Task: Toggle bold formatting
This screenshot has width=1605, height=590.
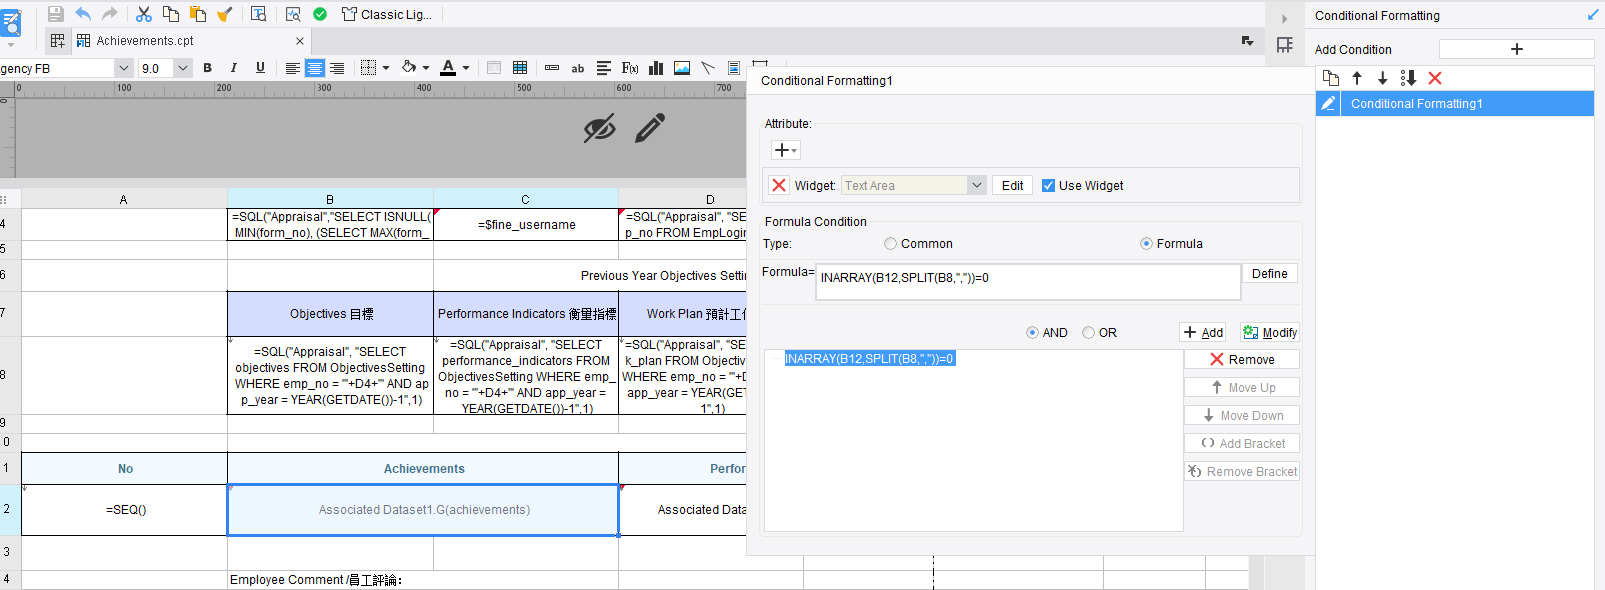Action: tap(207, 68)
